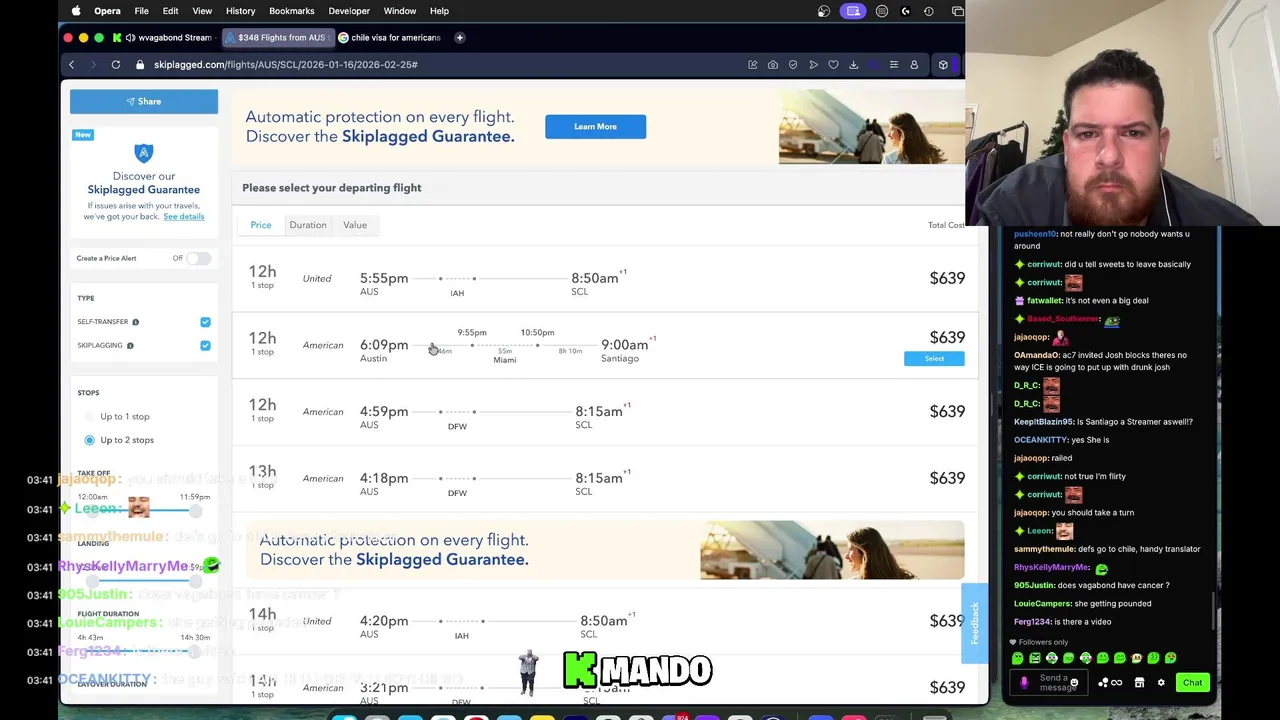Select American 4:18pm 13h flight row
The width and height of the screenshot is (1280, 720).
click(604, 478)
